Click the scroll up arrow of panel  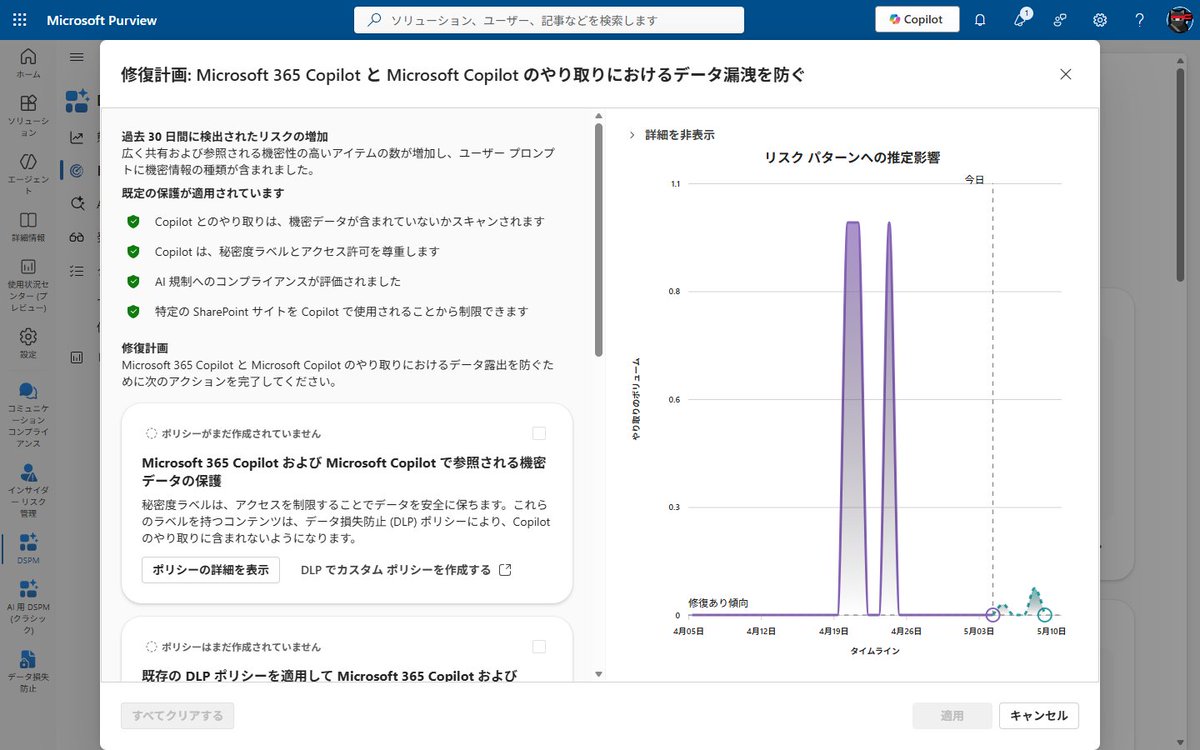click(x=598, y=115)
